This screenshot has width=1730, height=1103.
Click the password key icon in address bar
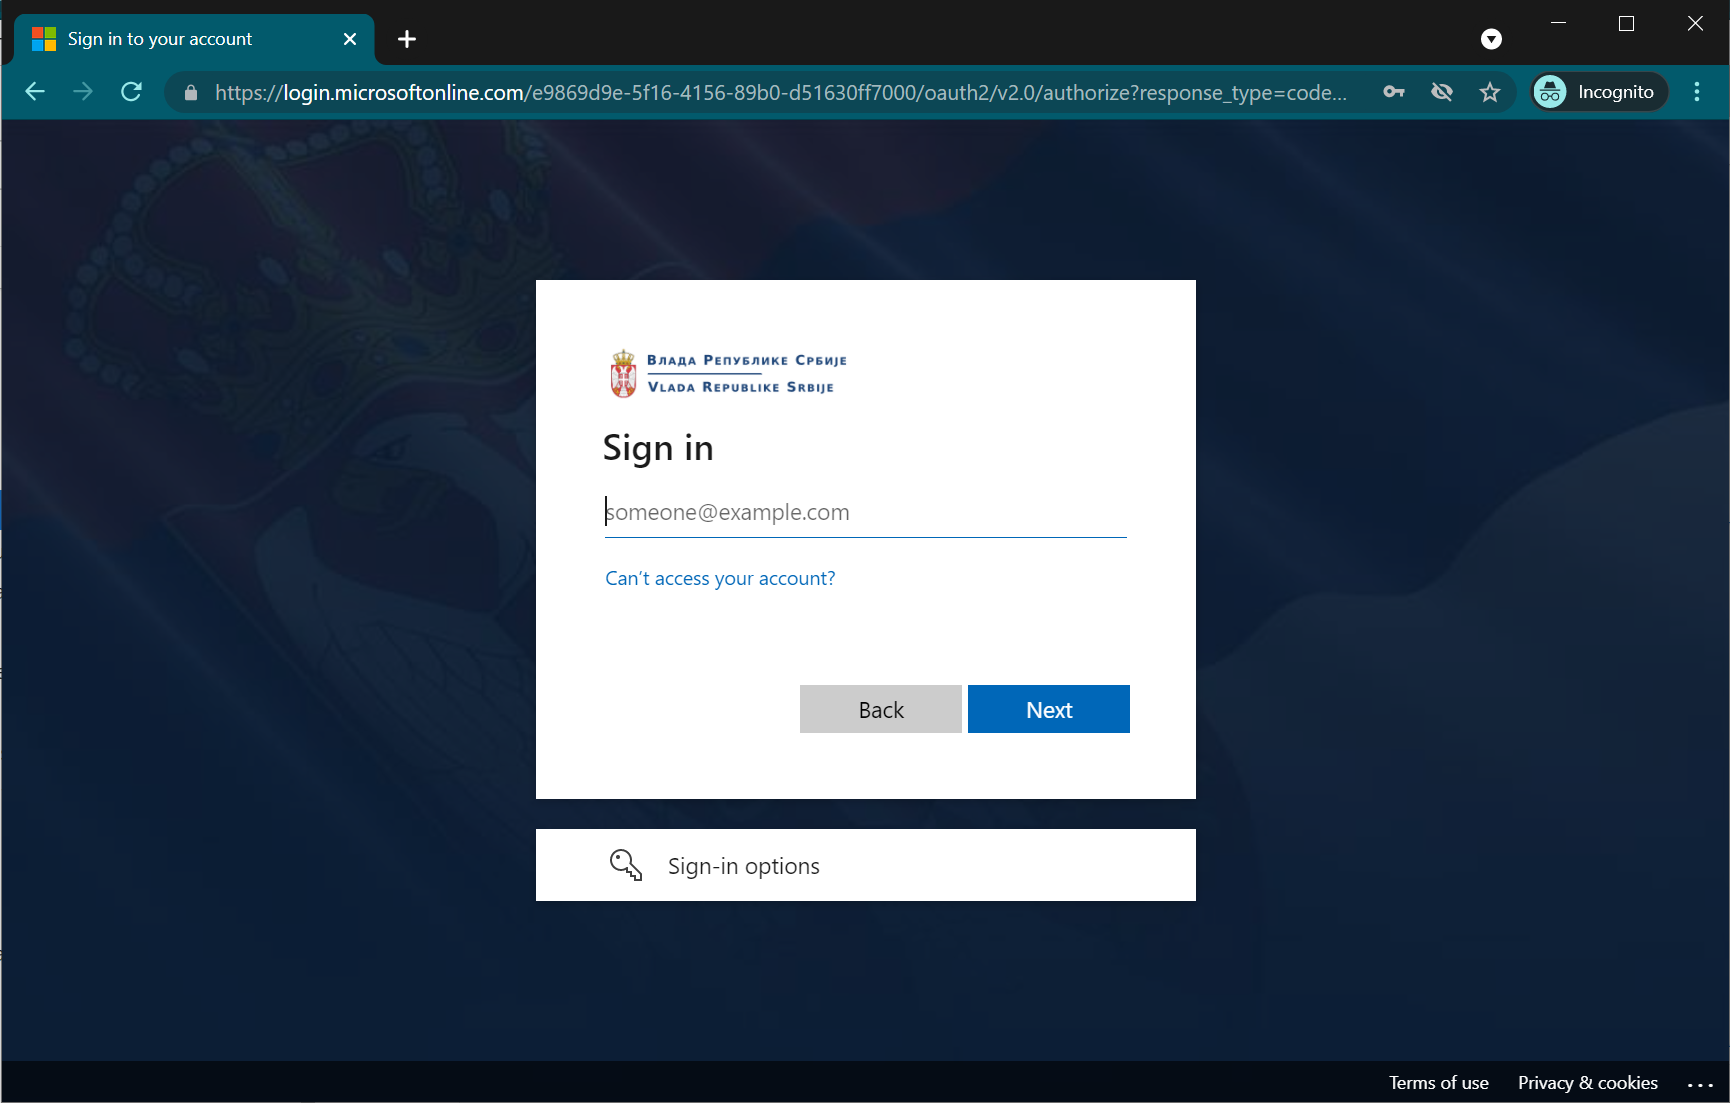[x=1394, y=92]
